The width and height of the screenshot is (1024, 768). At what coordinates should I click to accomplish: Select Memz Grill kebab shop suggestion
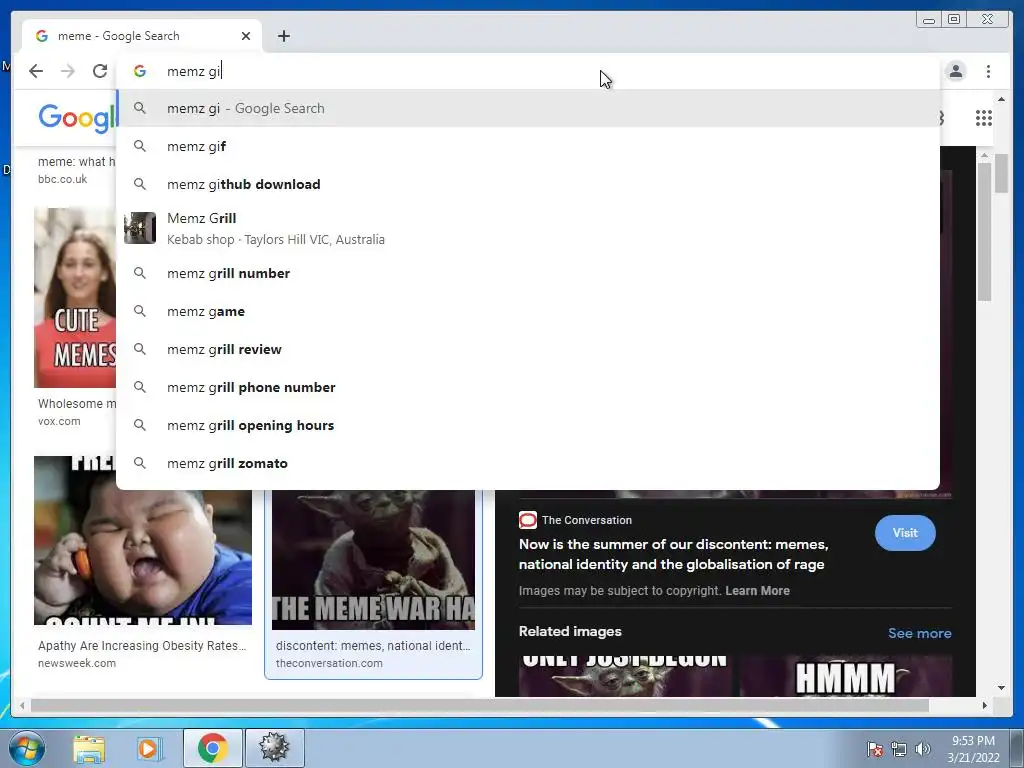(528, 229)
